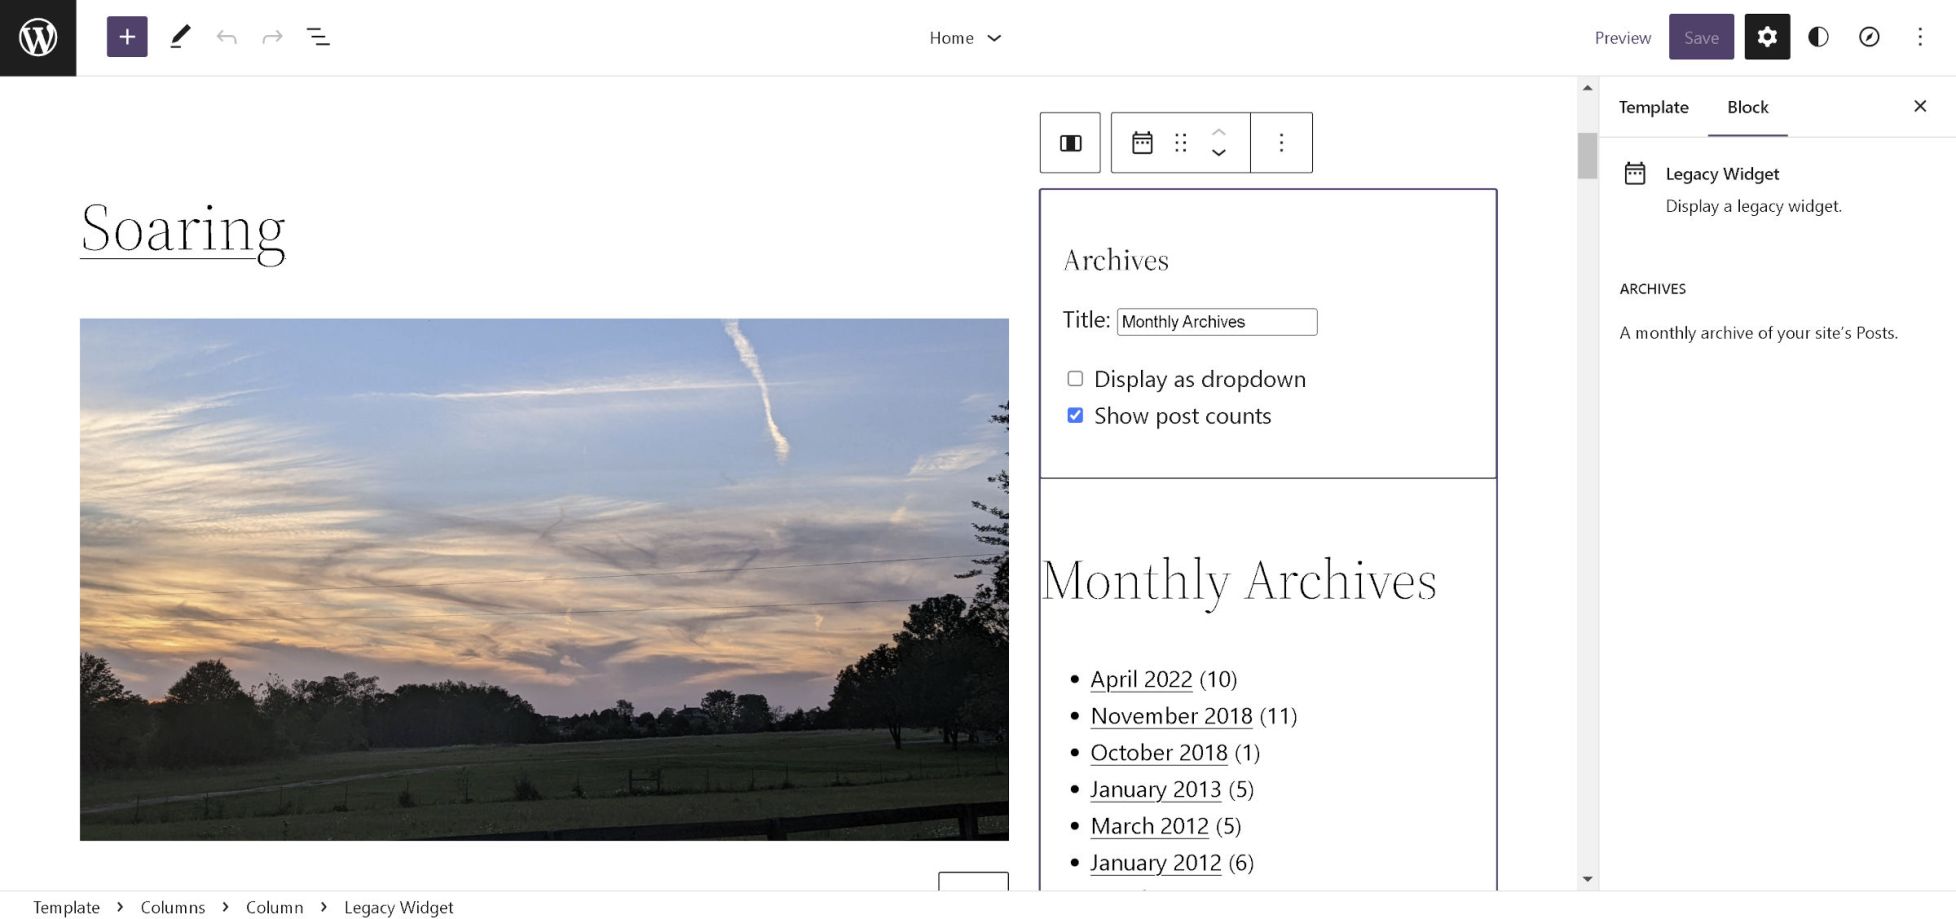The image size is (1956, 919).
Task: Open the Document Overview list view
Action: click(318, 37)
